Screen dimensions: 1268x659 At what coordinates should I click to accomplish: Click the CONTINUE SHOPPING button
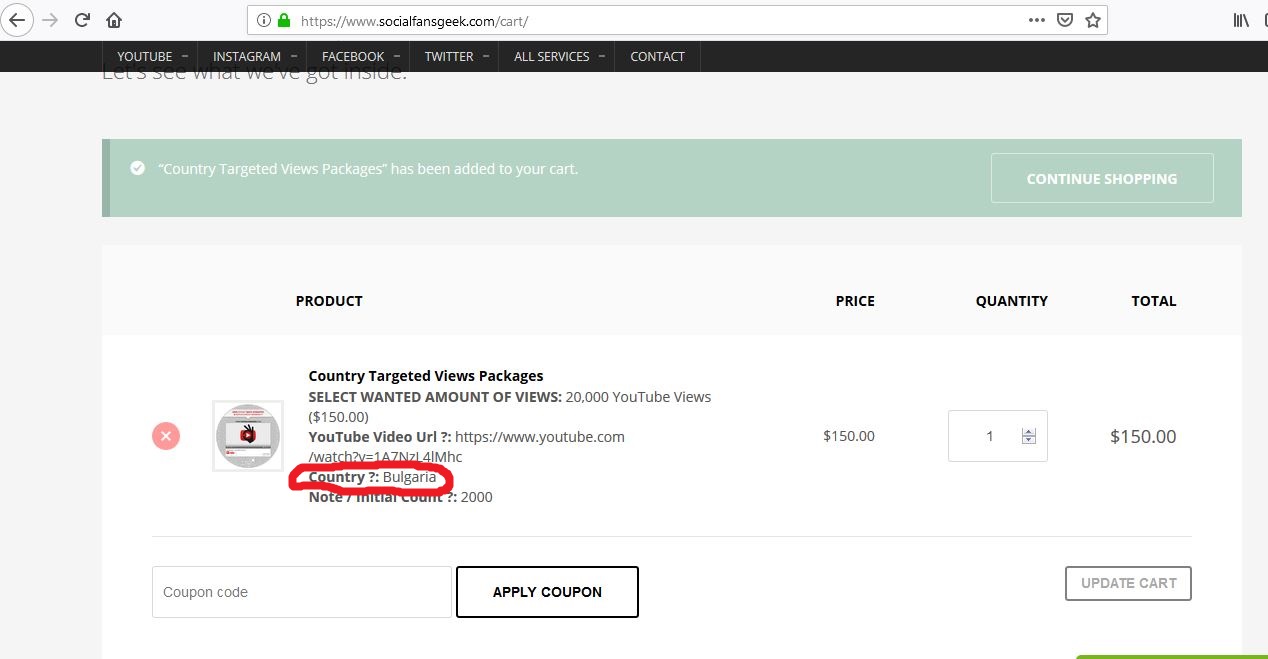click(1102, 178)
